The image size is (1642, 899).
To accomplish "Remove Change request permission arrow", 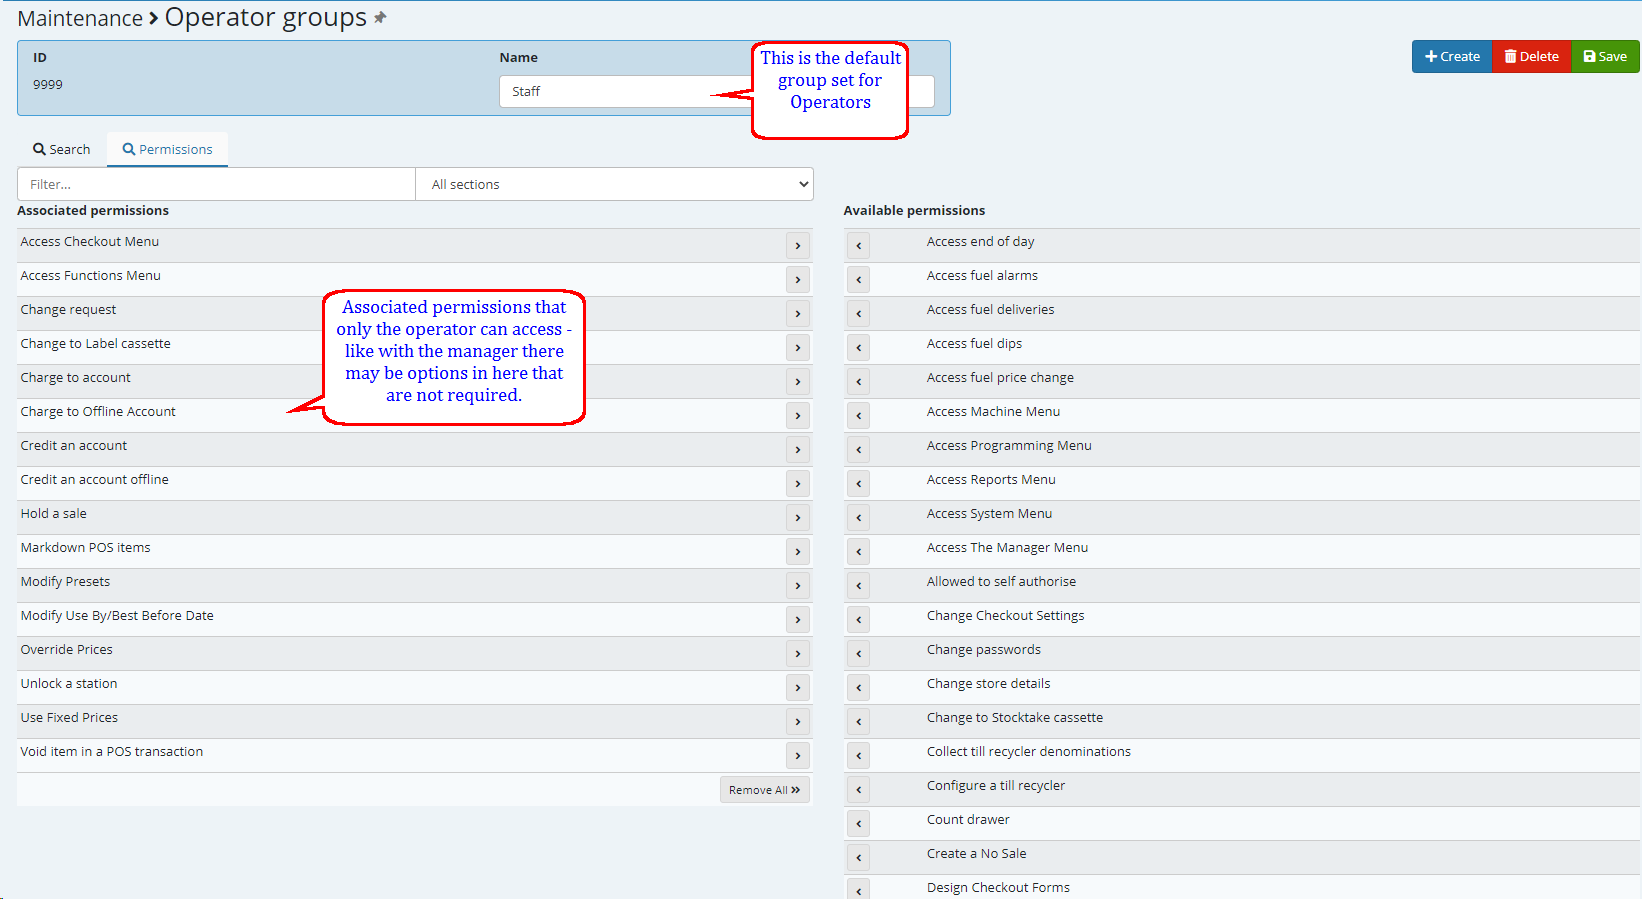I will point(797,314).
